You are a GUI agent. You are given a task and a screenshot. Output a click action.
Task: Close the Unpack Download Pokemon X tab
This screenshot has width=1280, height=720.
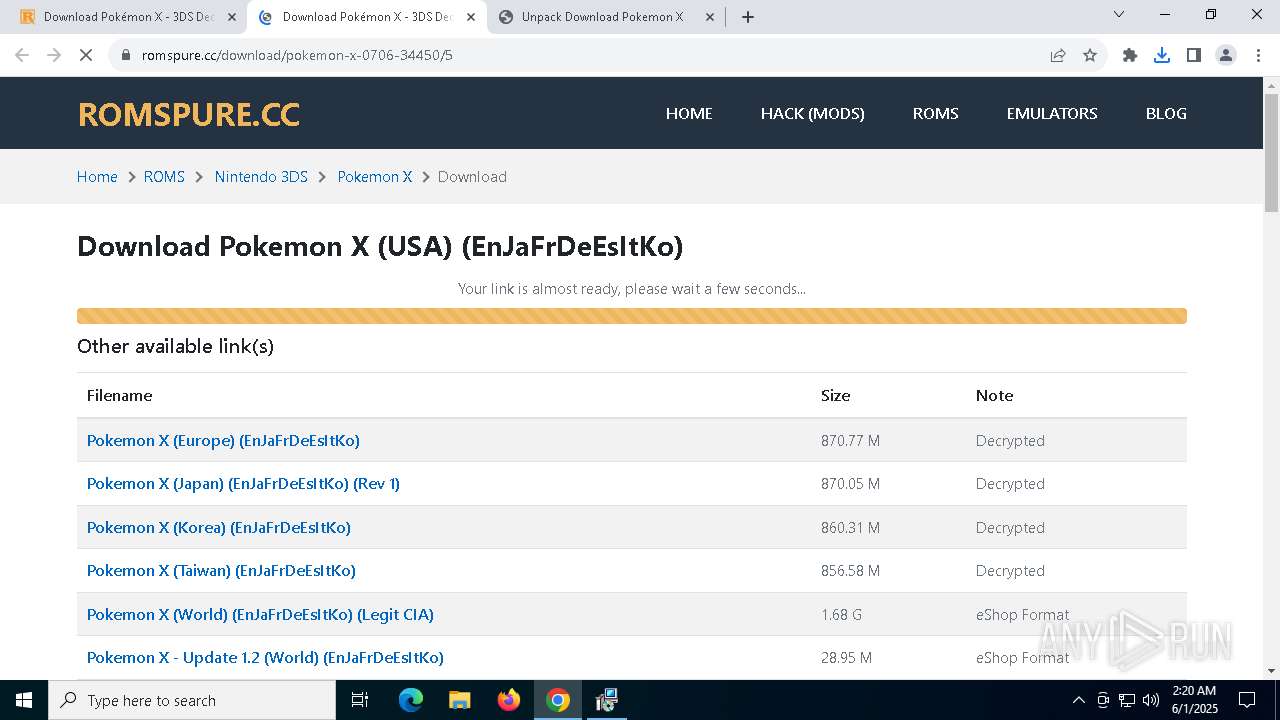[710, 17]
